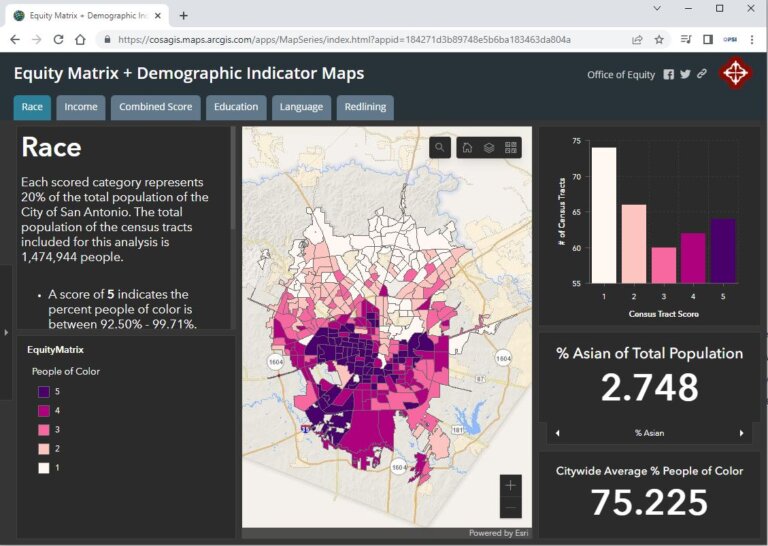Viewport: 768px width, 546px height.
Task: Select the Combined Score tab
Action: [155, 107]
